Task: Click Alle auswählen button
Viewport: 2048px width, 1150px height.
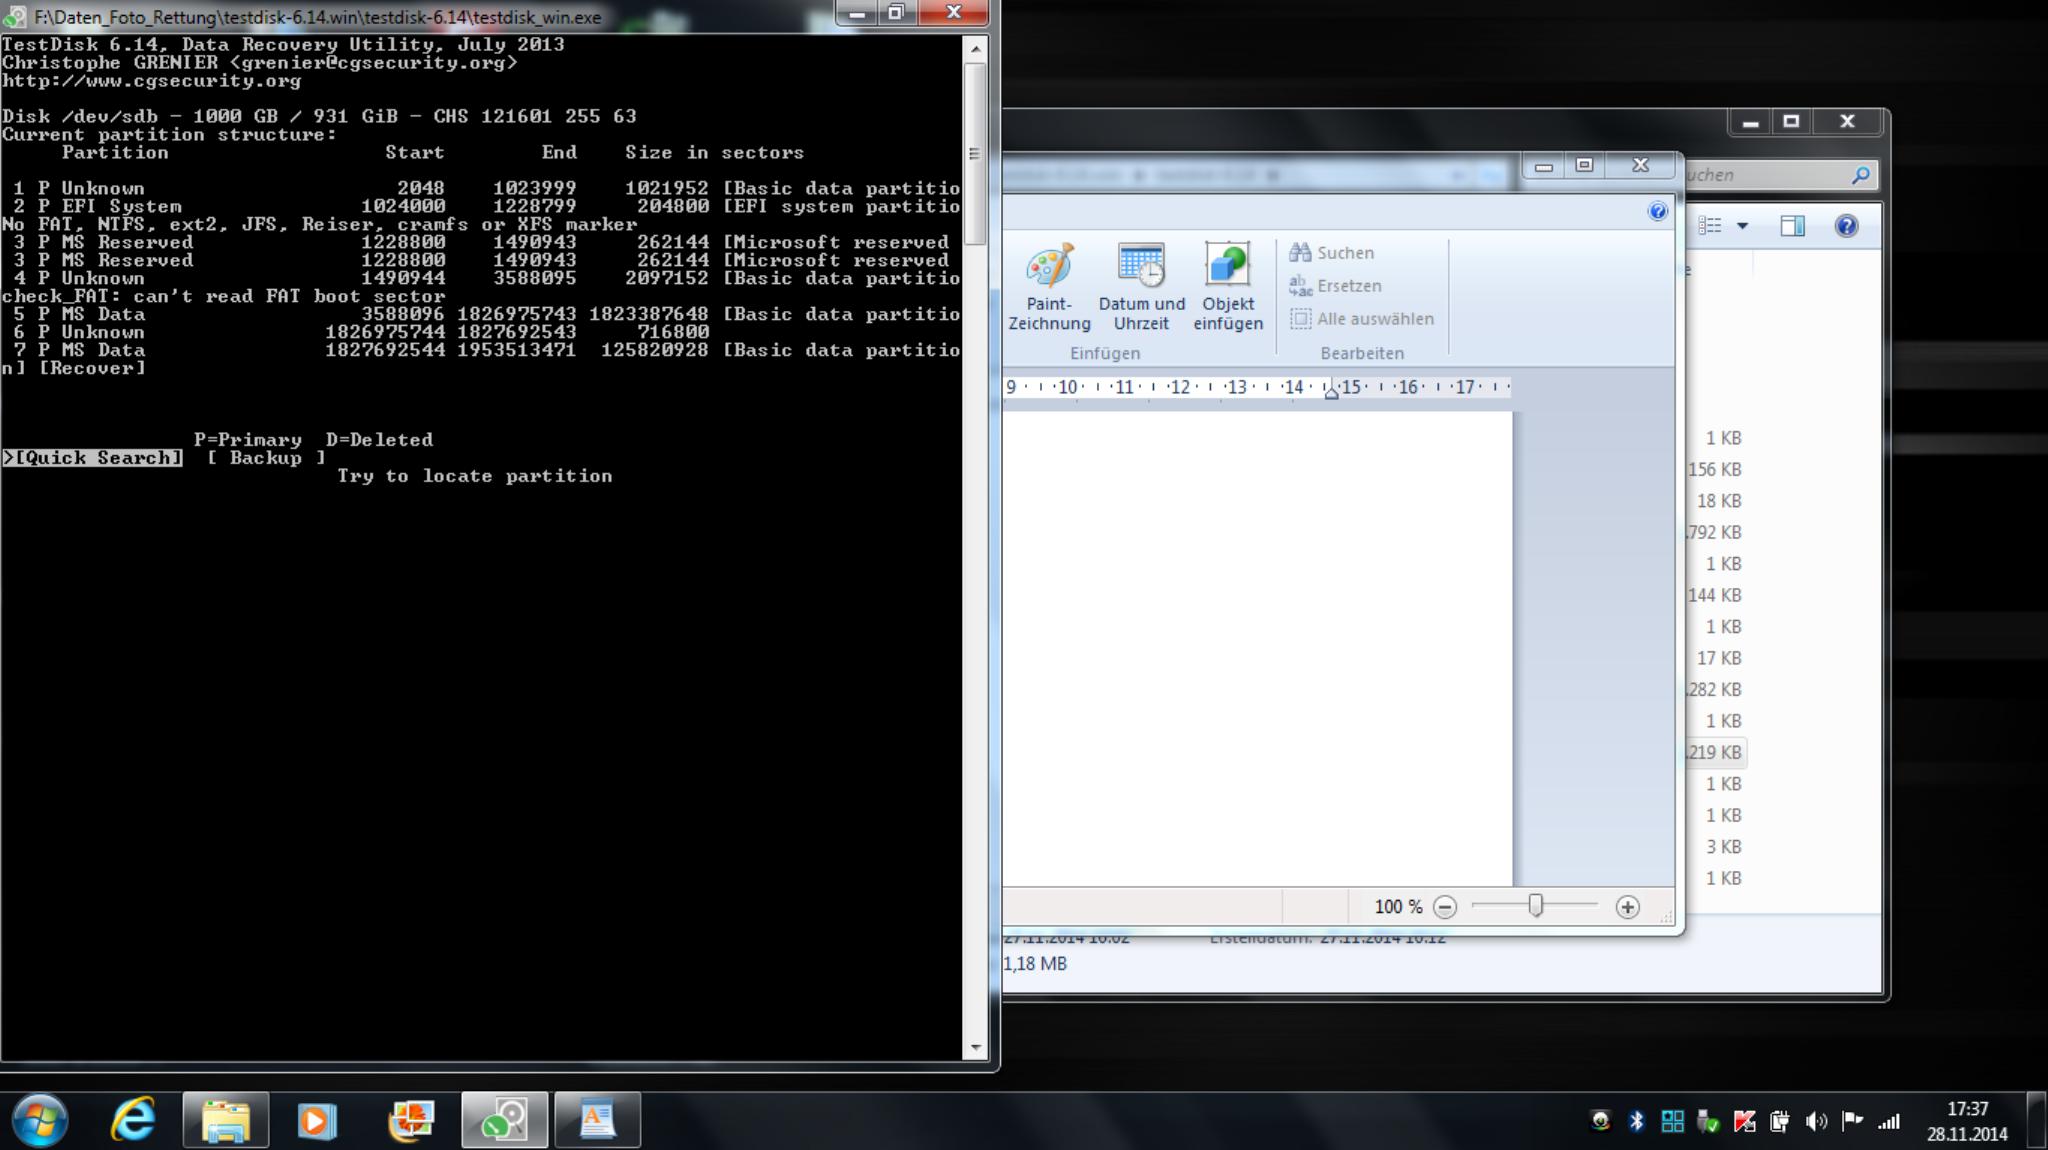Action: coord(1362,319)
